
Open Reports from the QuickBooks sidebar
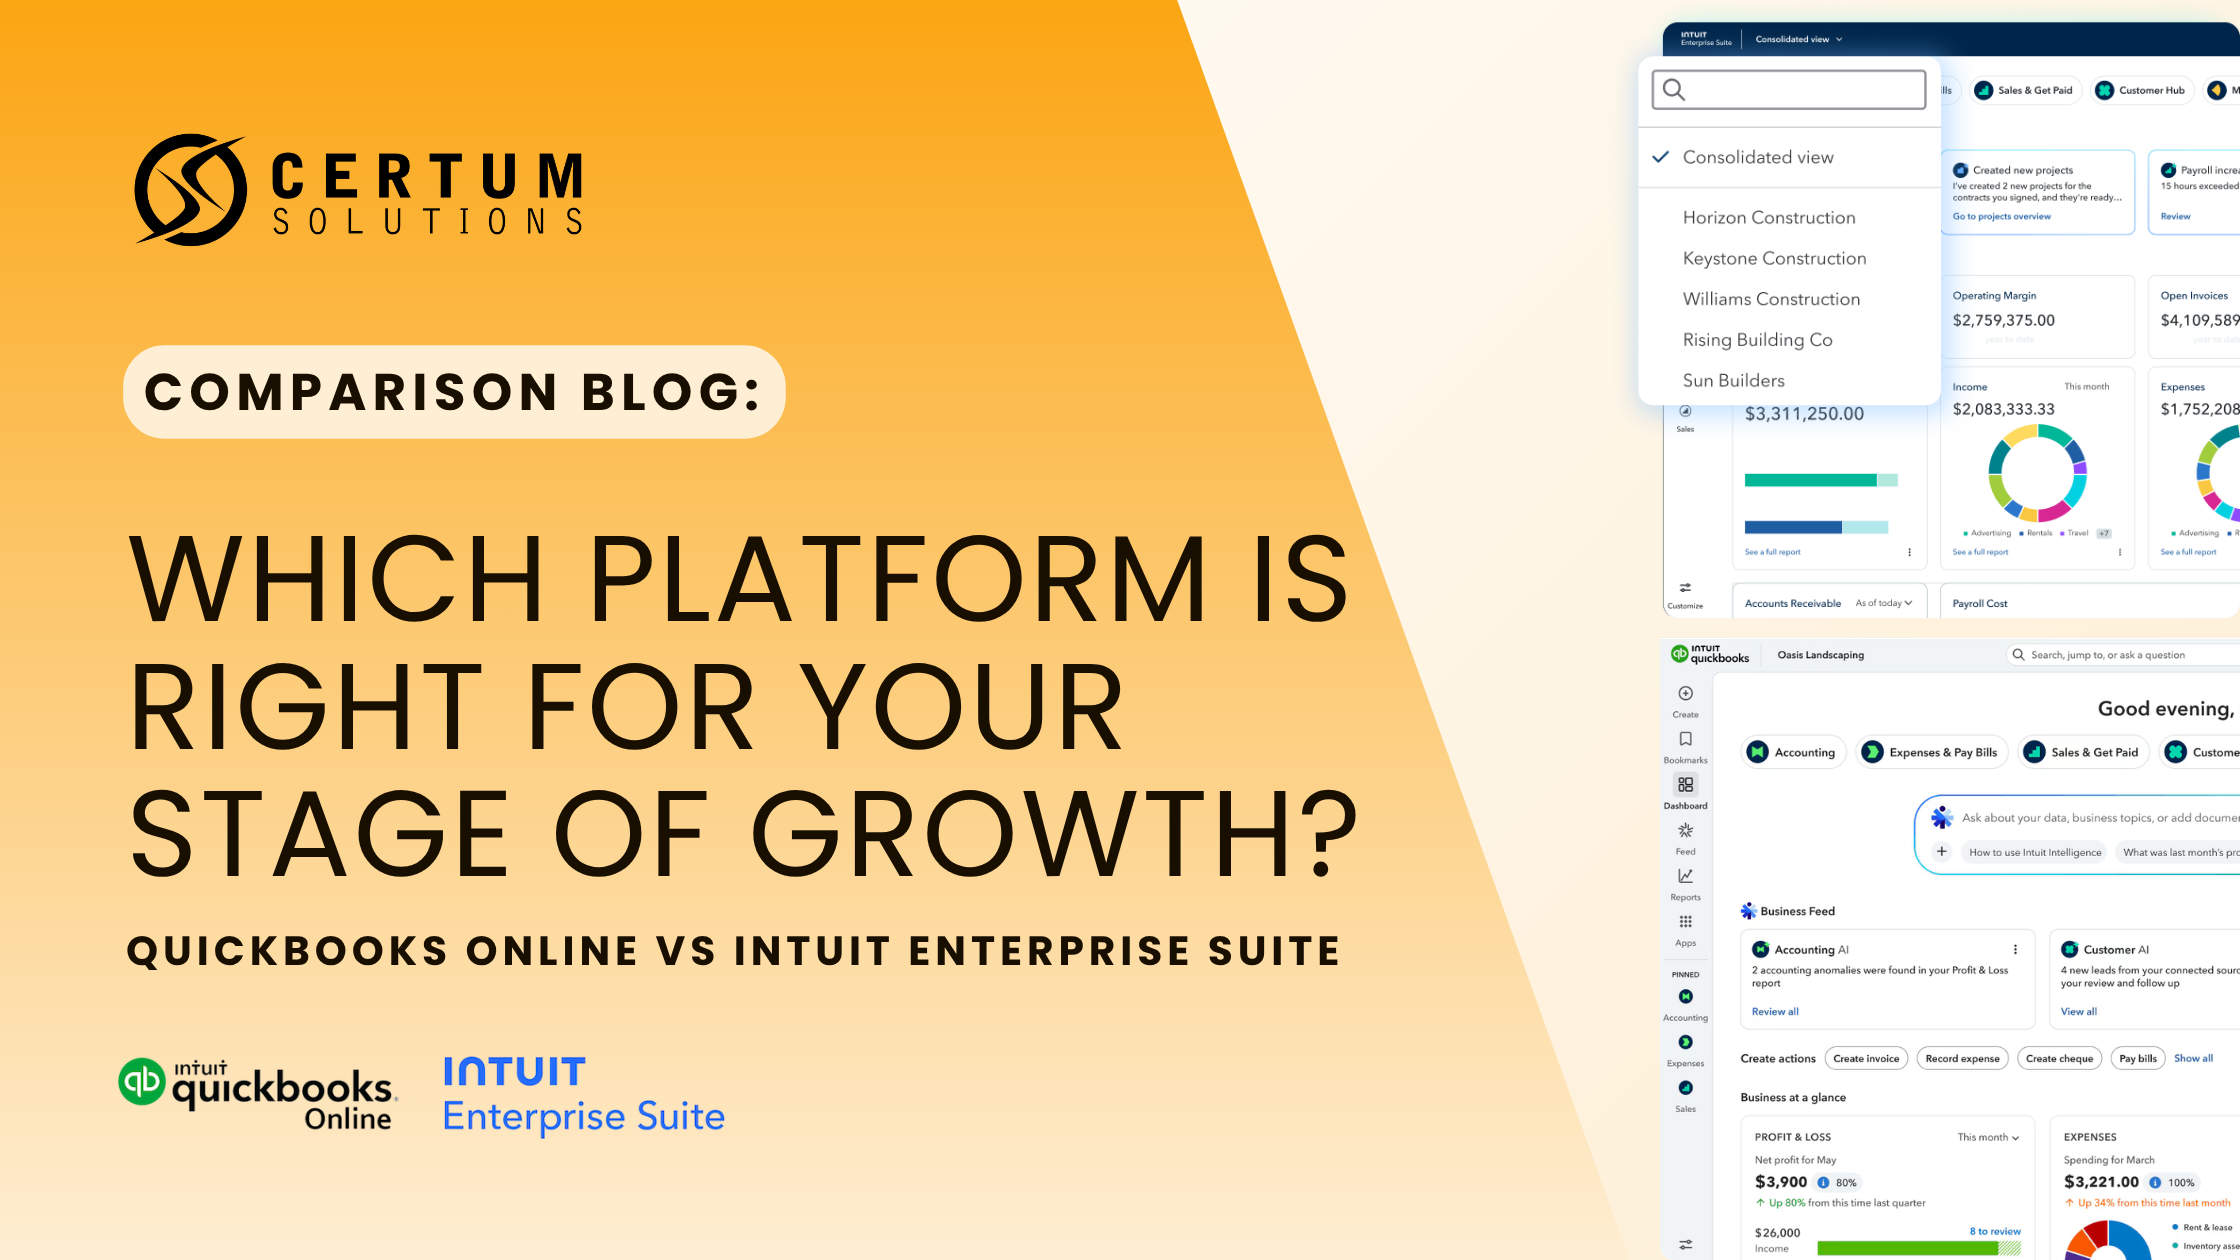click(1685, 876)
